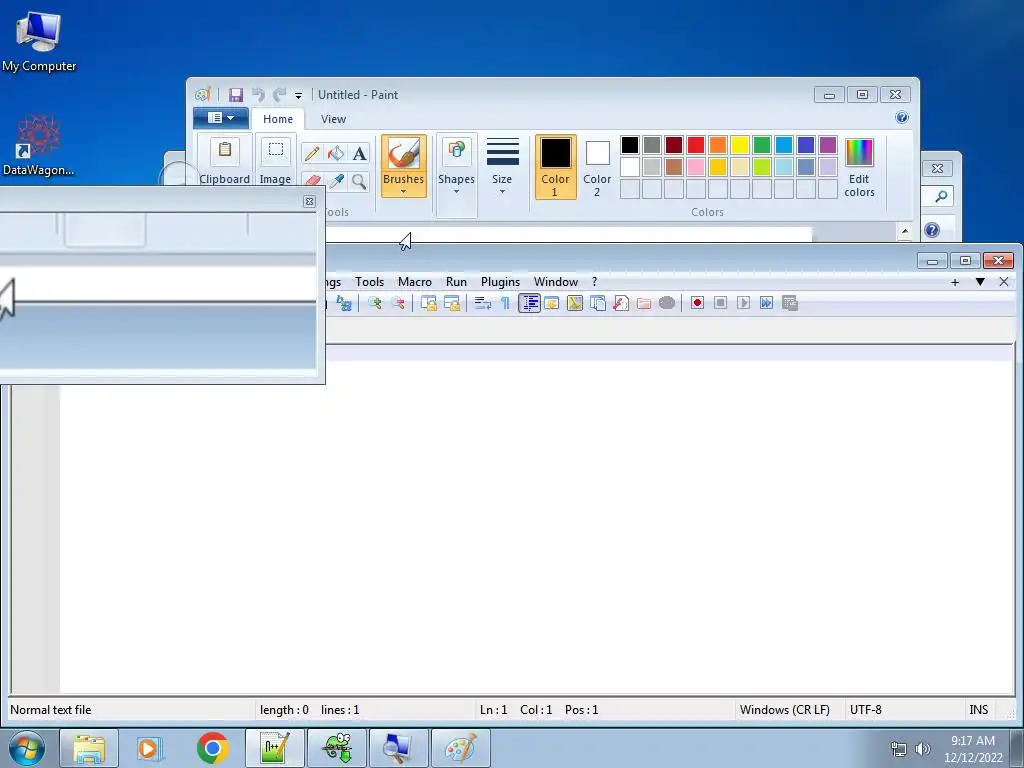Screen dimensions: 1024x768
Task: Click the Paint scrollbar up arrow
Action: (904, 231)
